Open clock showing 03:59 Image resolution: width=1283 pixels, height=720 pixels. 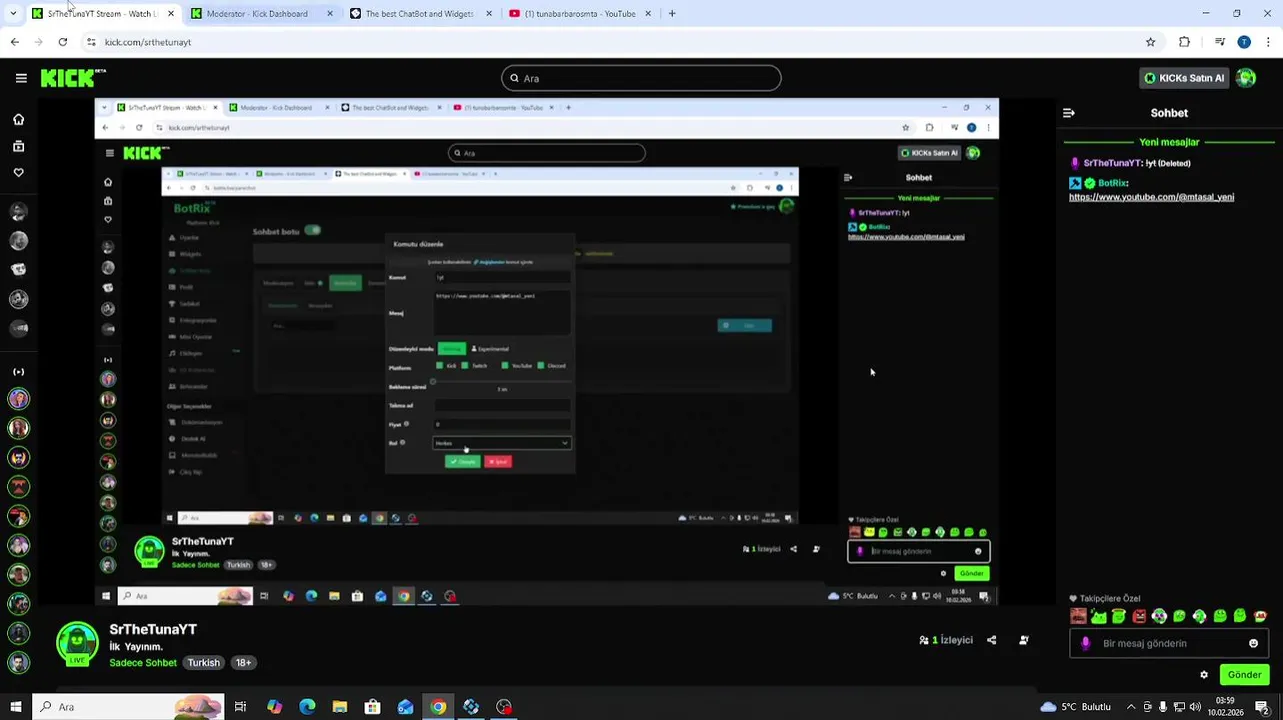coord(1226,707)
